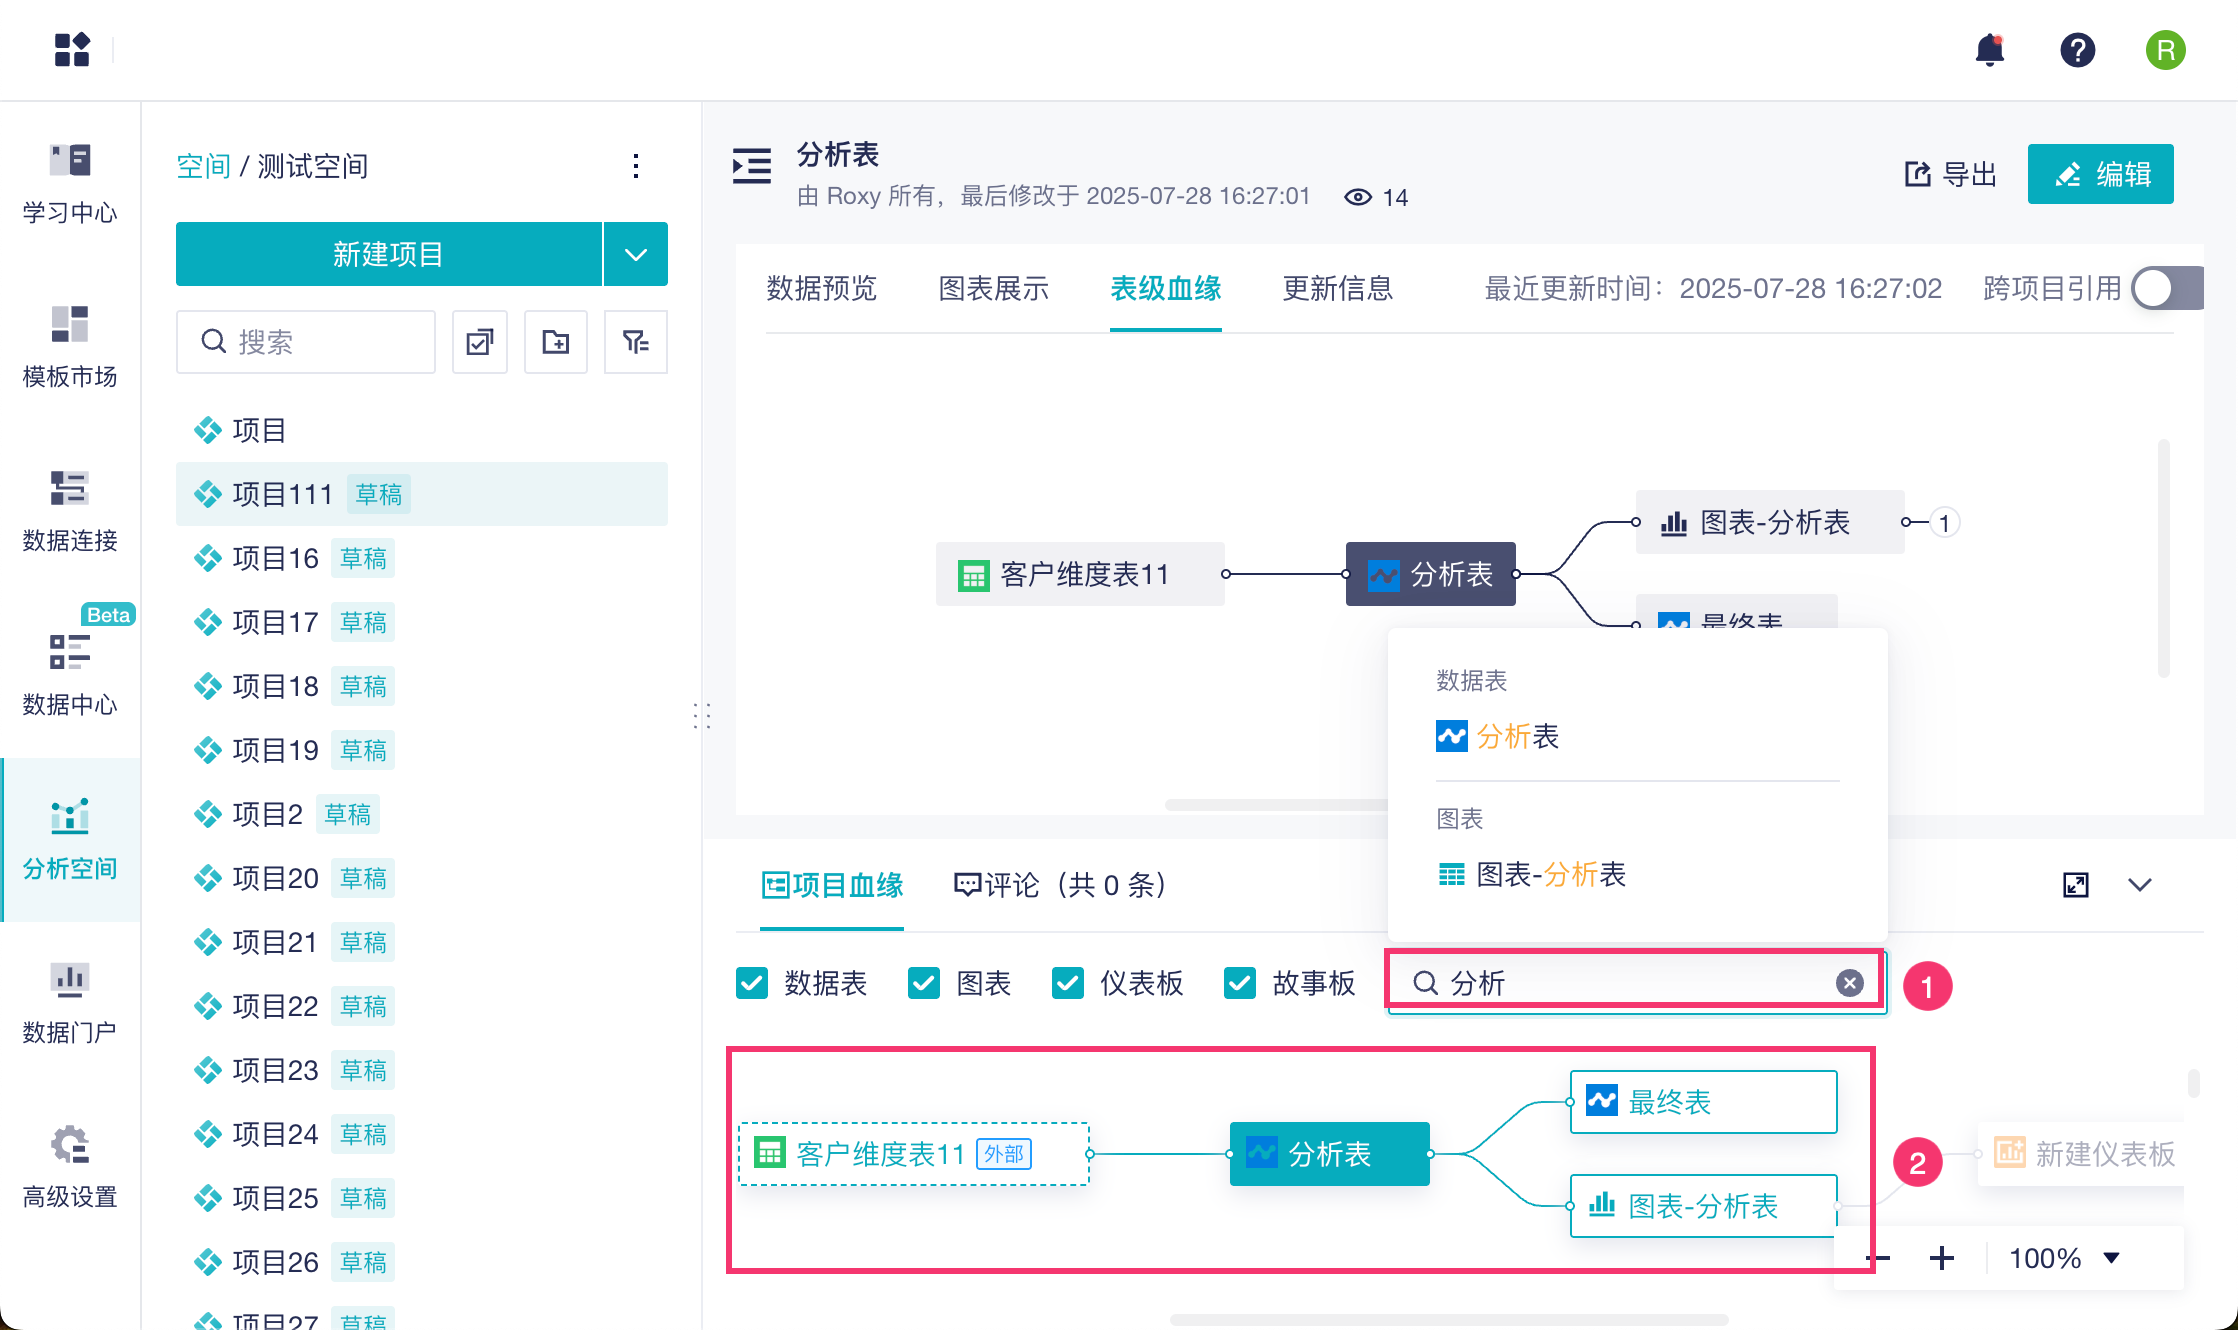Uncheck the 故事板 checkbox
This screenshot has width=2238, height=1330.
coord(1240,983)
